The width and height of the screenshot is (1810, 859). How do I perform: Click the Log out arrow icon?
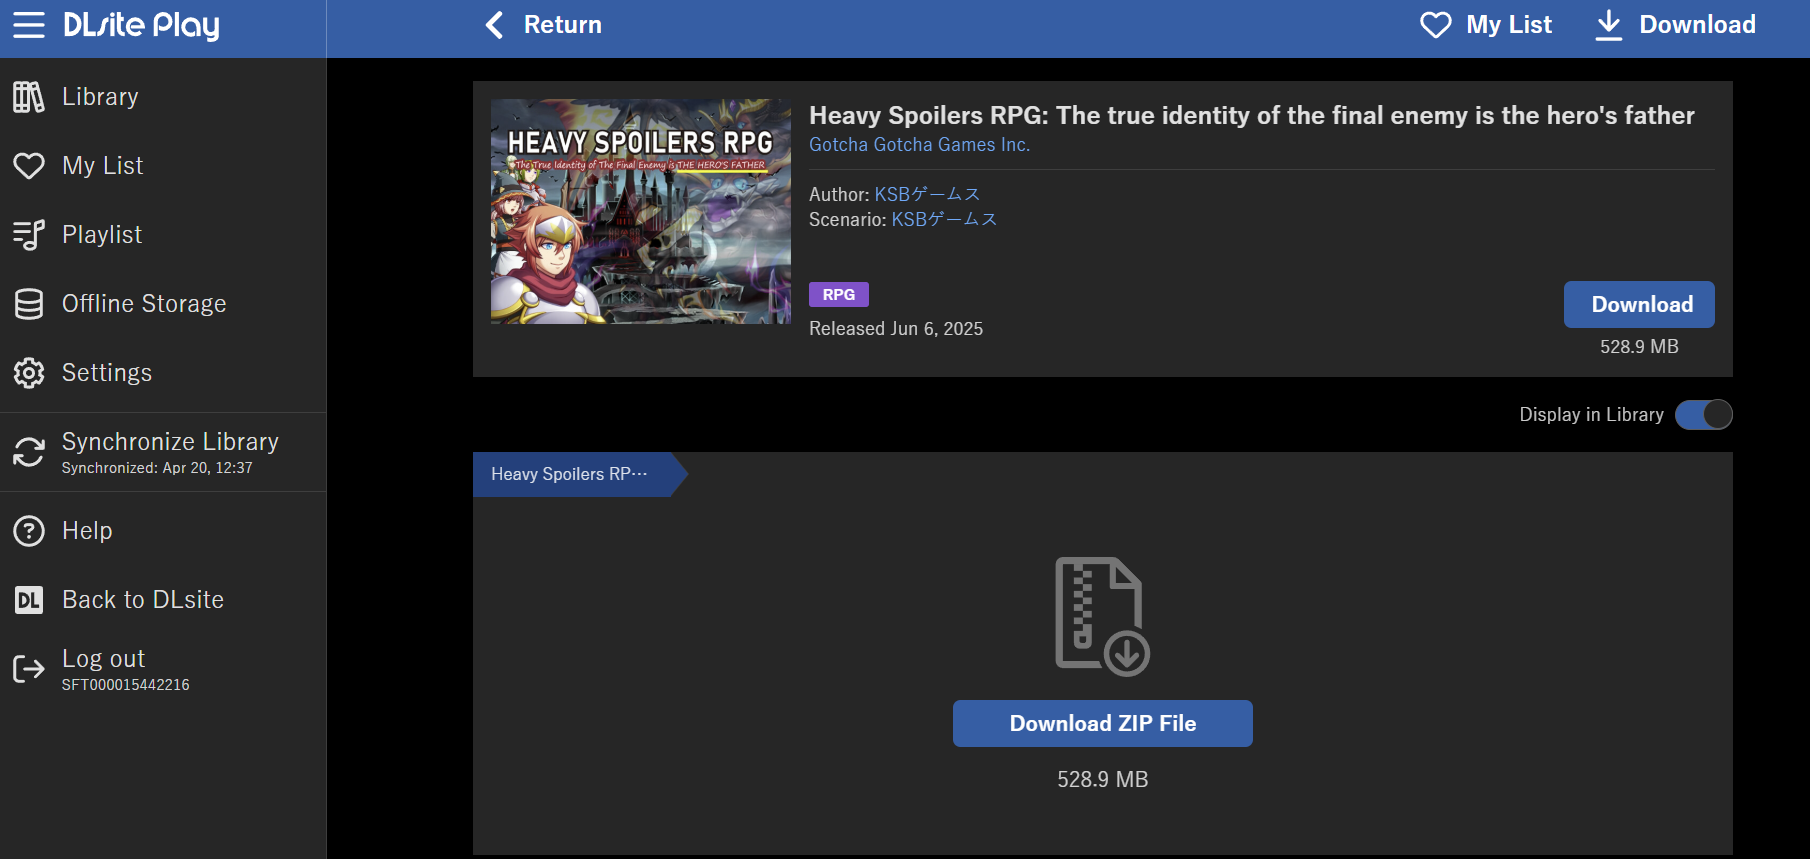click(x=29, y=669)
